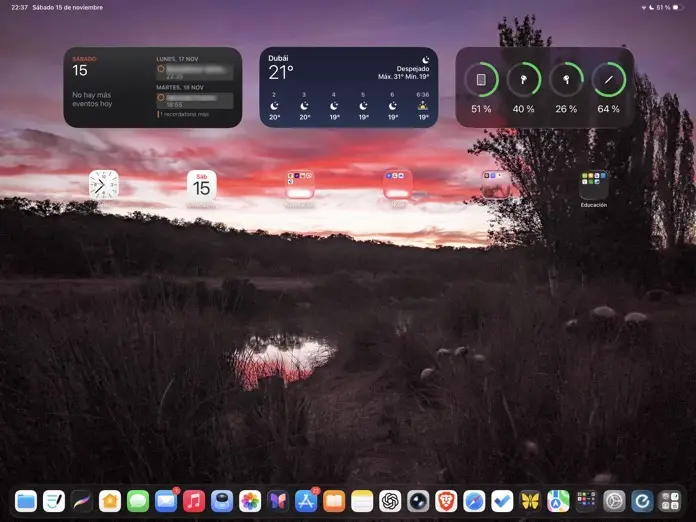The image size is (696, 522).
Task: Open the MARTES, 18 NOV event
Action: [195, 100]
